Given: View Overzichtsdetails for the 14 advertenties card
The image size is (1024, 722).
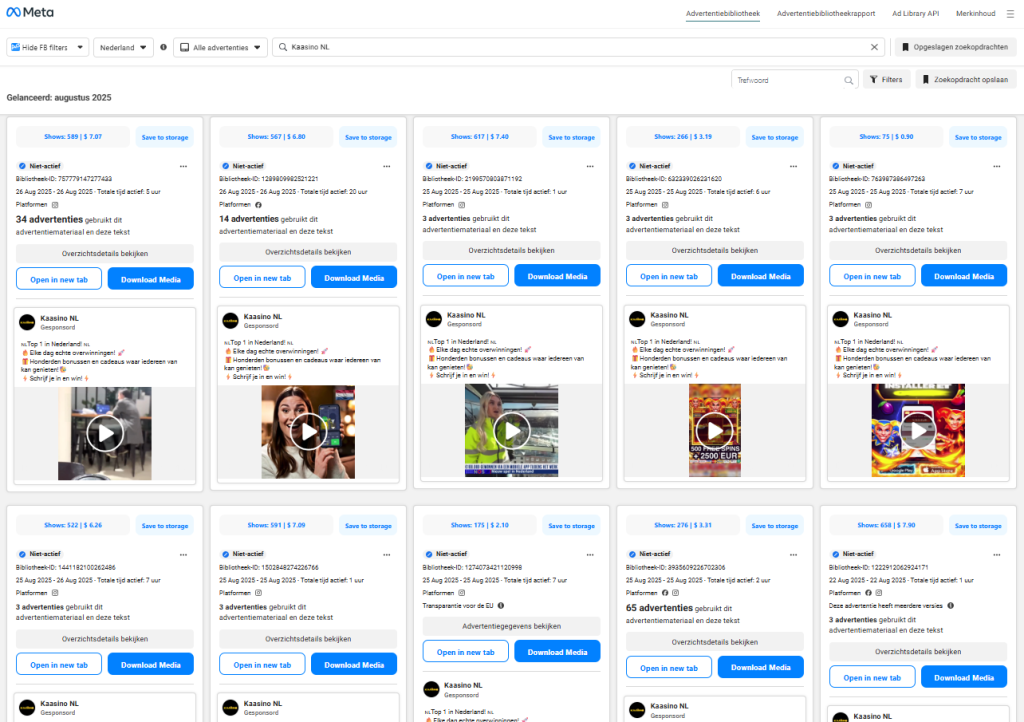Looking at the screenshot, I should (308, 252).
